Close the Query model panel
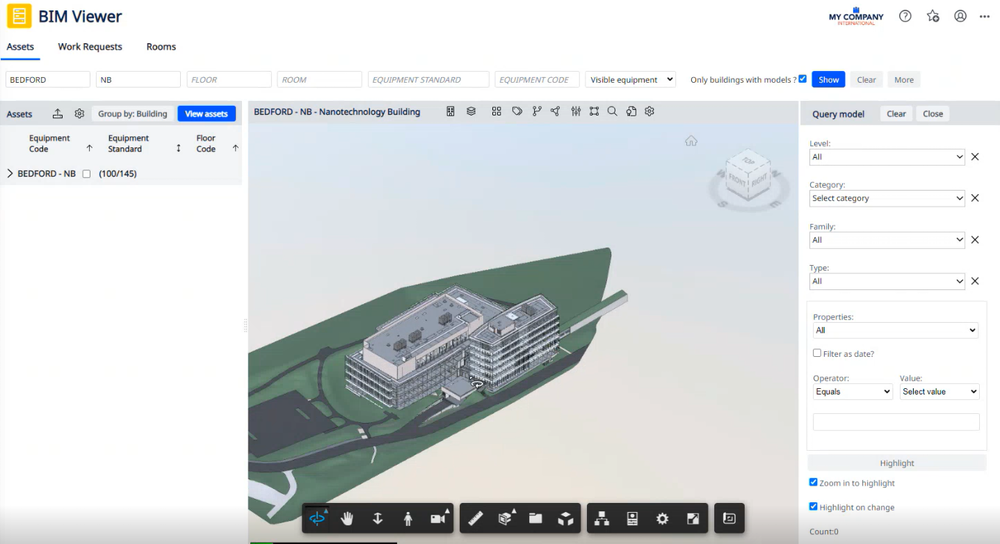This screenshot has height=544, width=1000. [x=932, y=114]
